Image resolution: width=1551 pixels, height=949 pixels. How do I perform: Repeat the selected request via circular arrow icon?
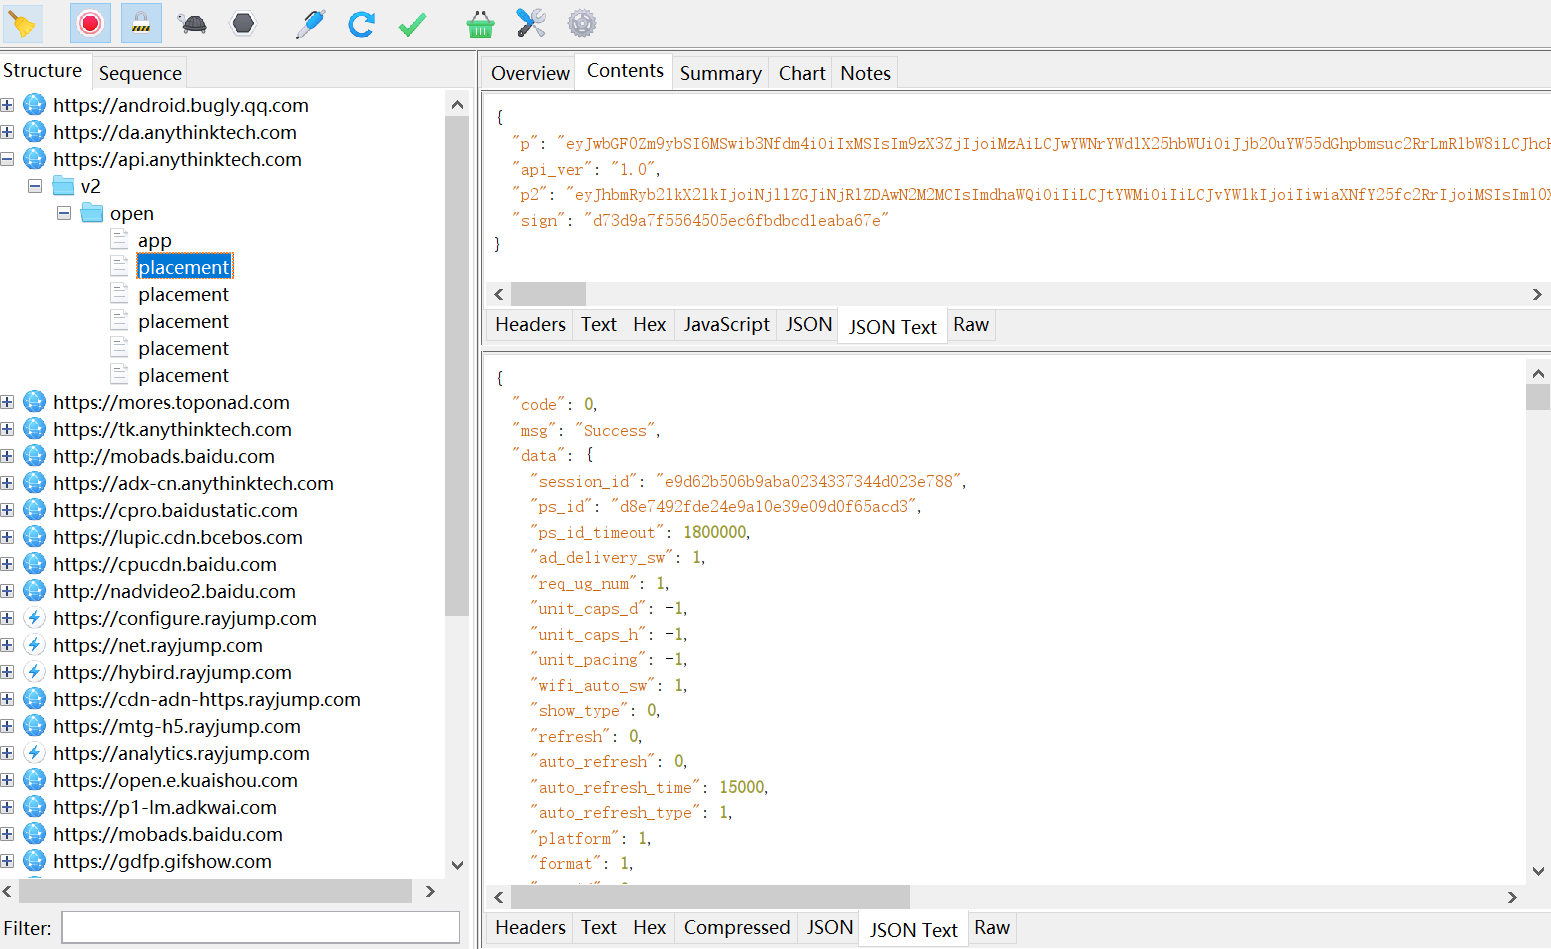362,23
